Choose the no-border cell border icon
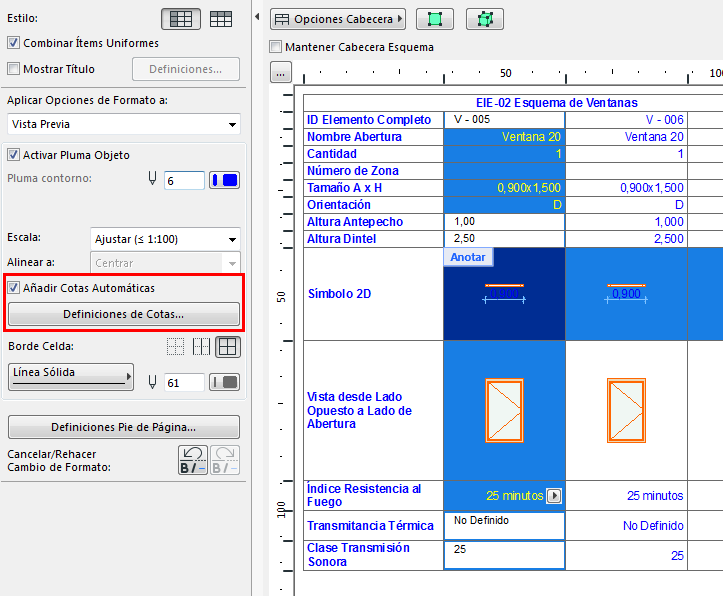 (x=176, y=347)
